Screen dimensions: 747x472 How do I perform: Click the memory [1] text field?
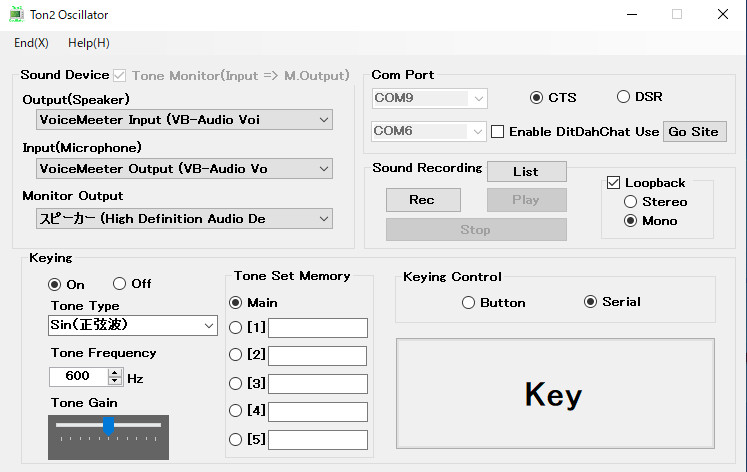(x=318, y=328)
